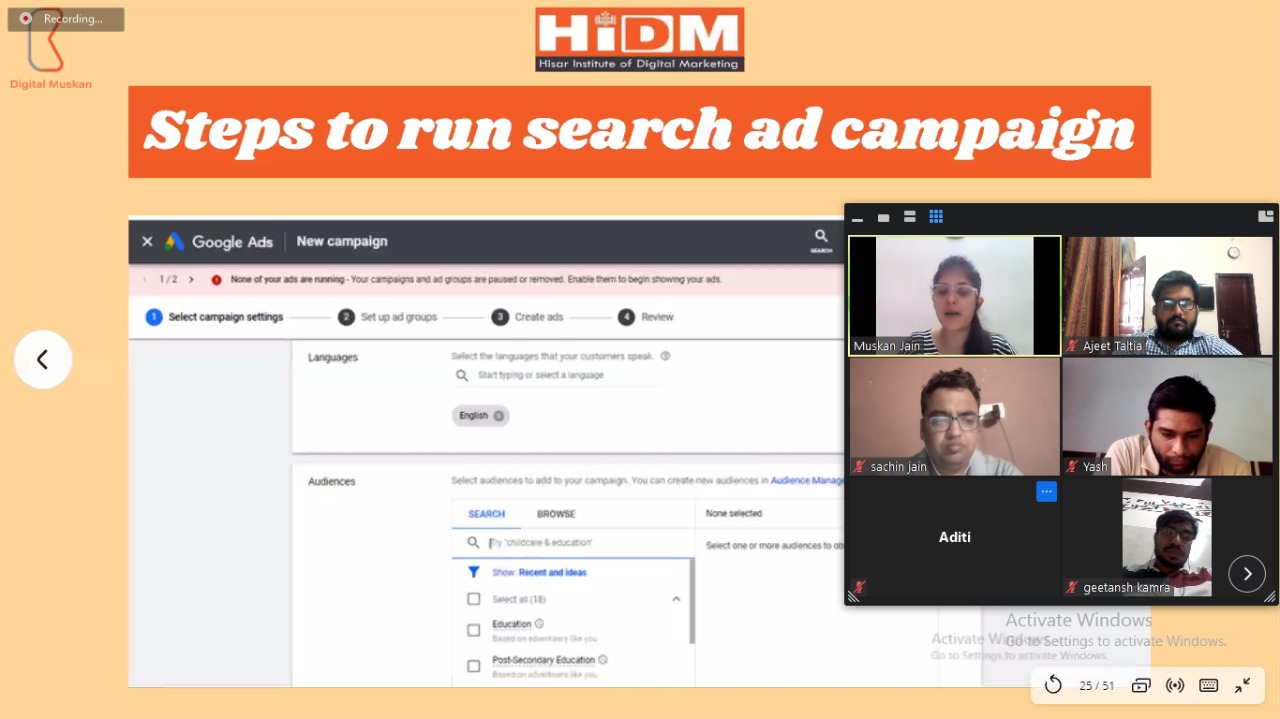
Task: Close the New campaign window with X
Action: point(147,241)
